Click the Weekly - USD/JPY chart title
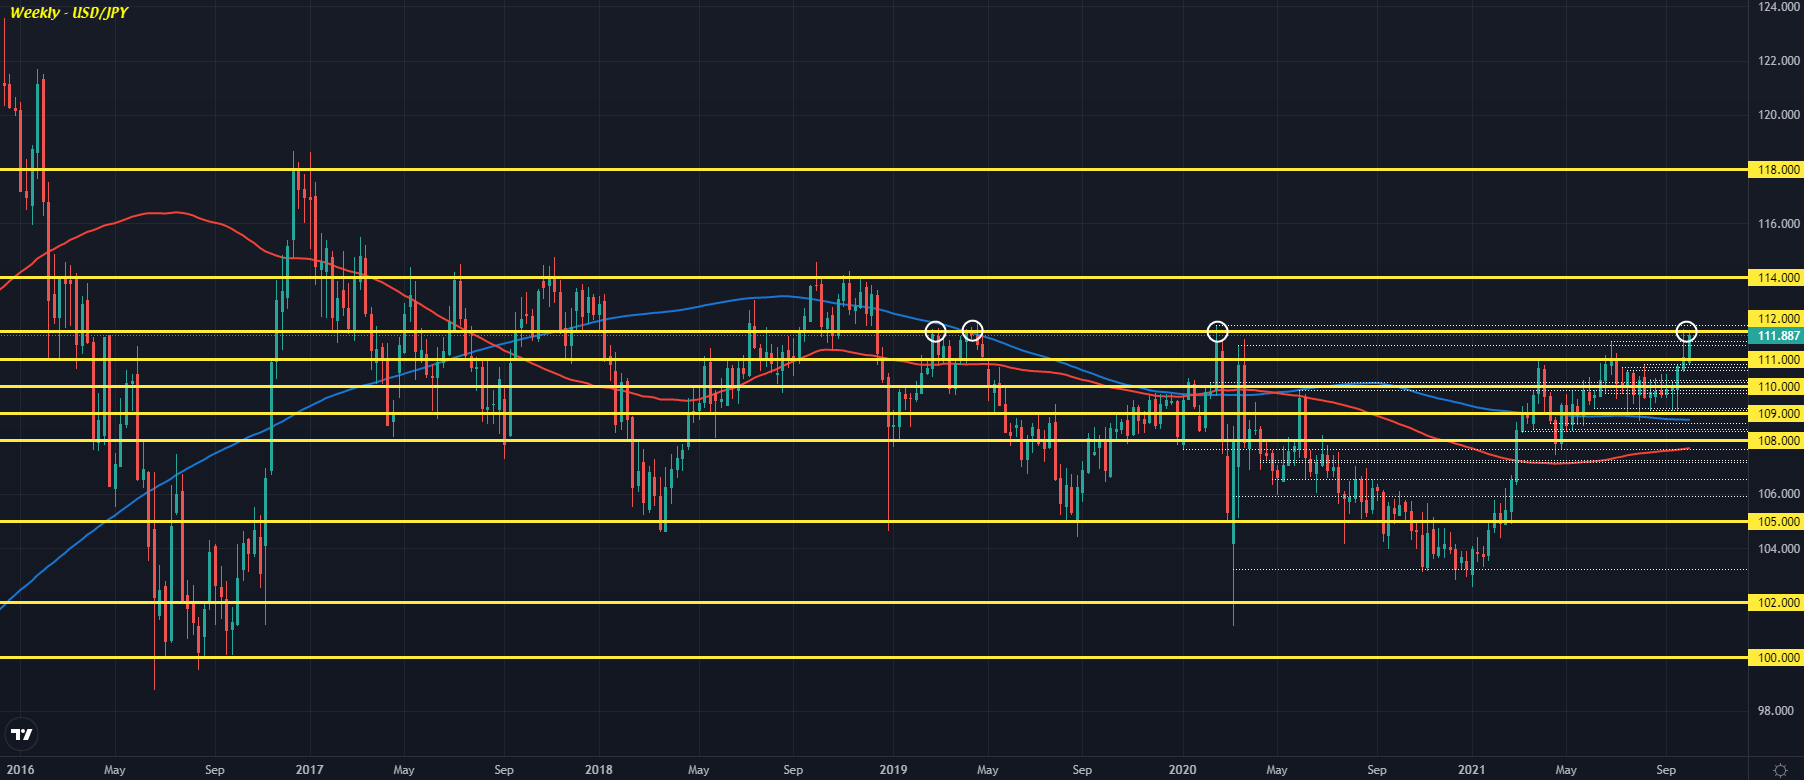 pyautogui.click(x=68, y=13)
